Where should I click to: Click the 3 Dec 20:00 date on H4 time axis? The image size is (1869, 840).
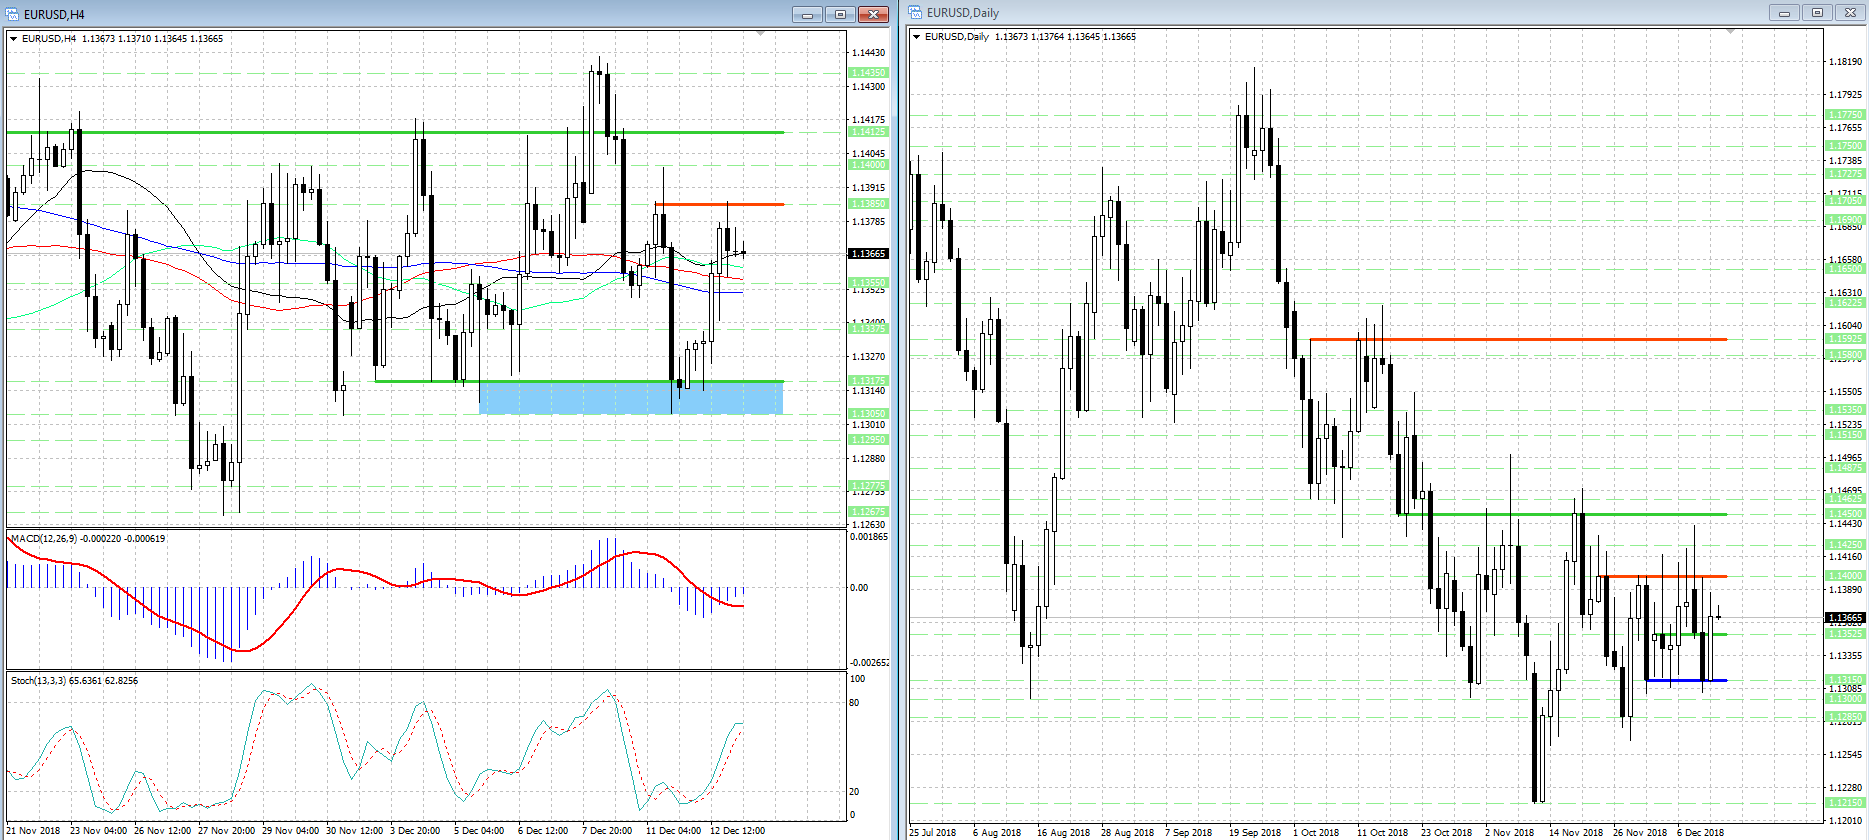[415, 831]
